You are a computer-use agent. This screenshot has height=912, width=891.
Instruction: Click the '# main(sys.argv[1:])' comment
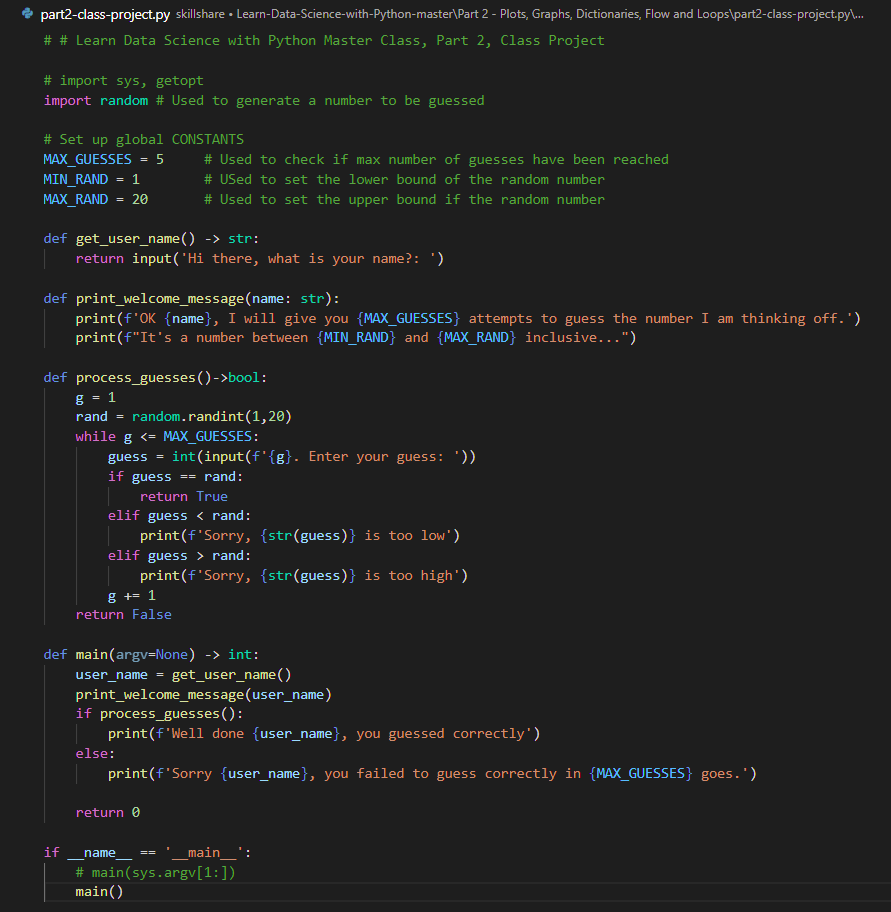click(x=155, y=872)
